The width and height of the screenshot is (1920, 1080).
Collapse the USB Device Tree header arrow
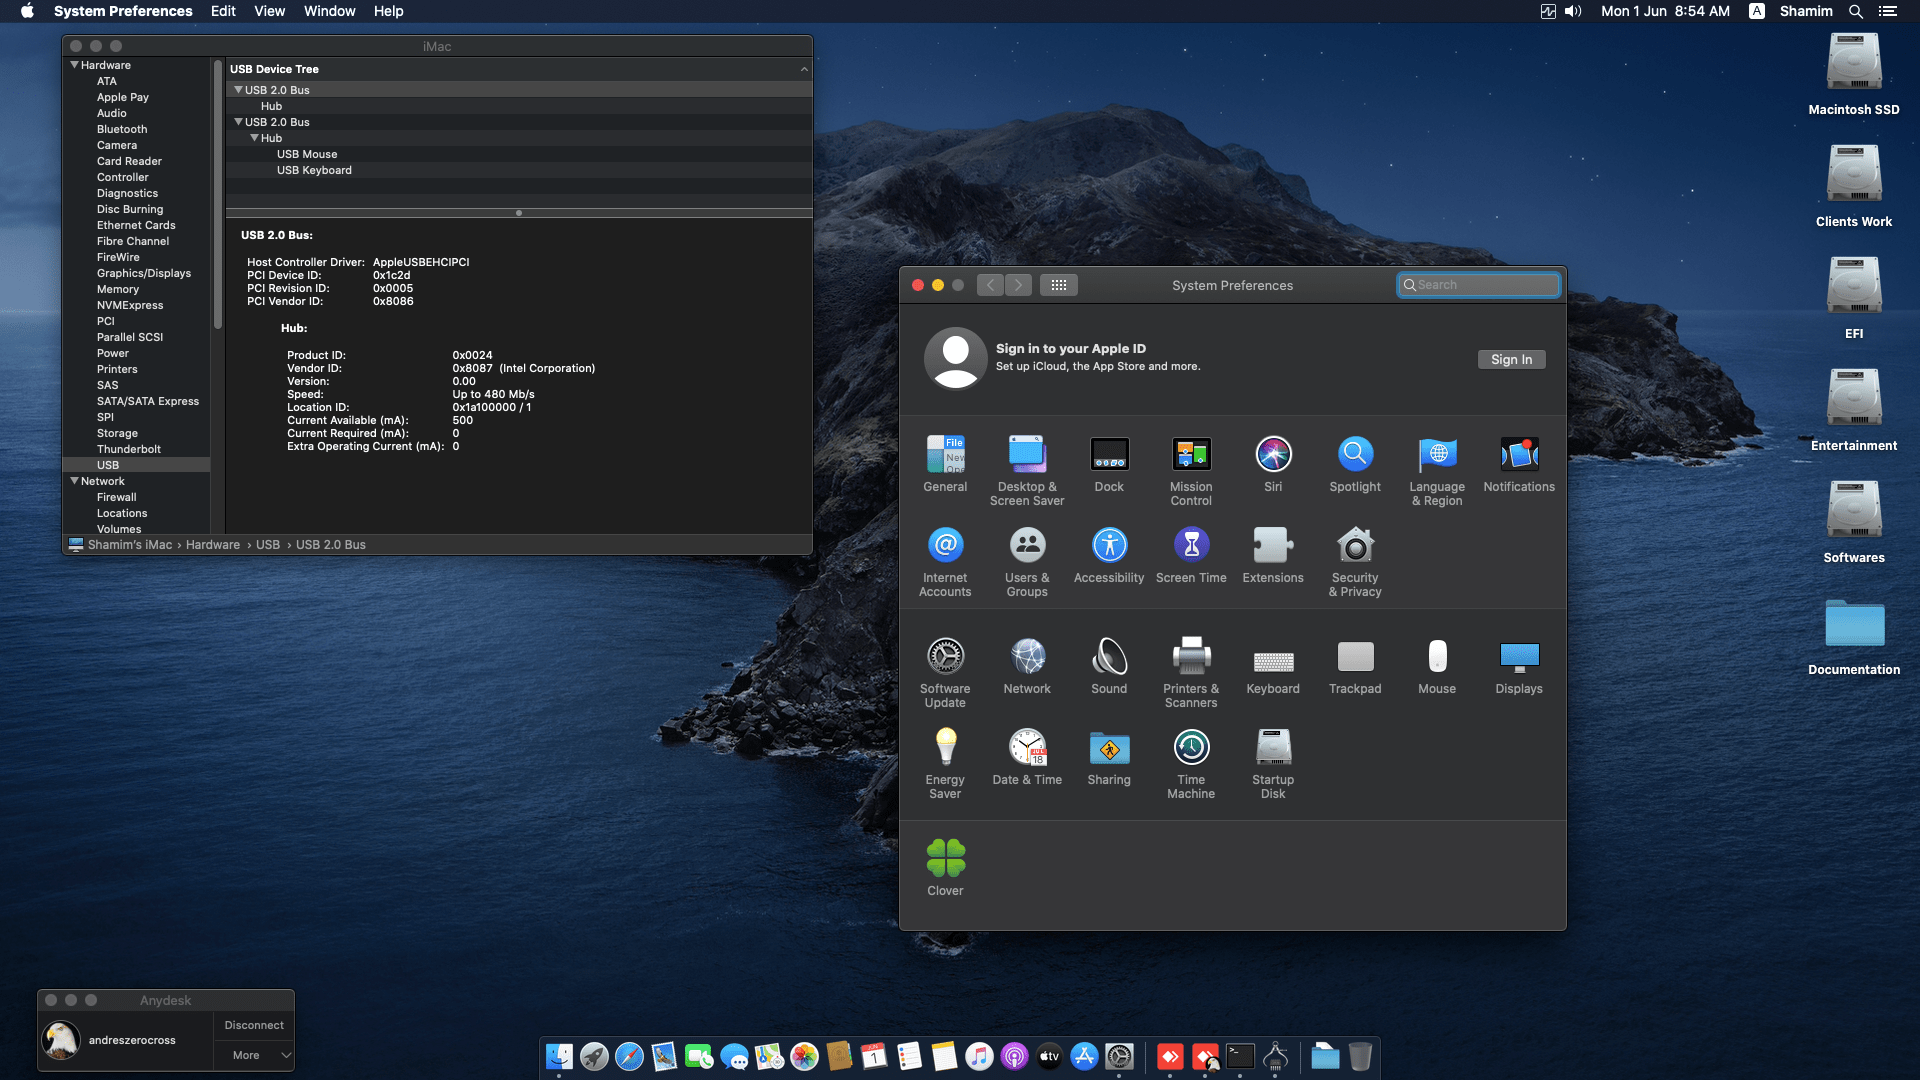(804, 69)
